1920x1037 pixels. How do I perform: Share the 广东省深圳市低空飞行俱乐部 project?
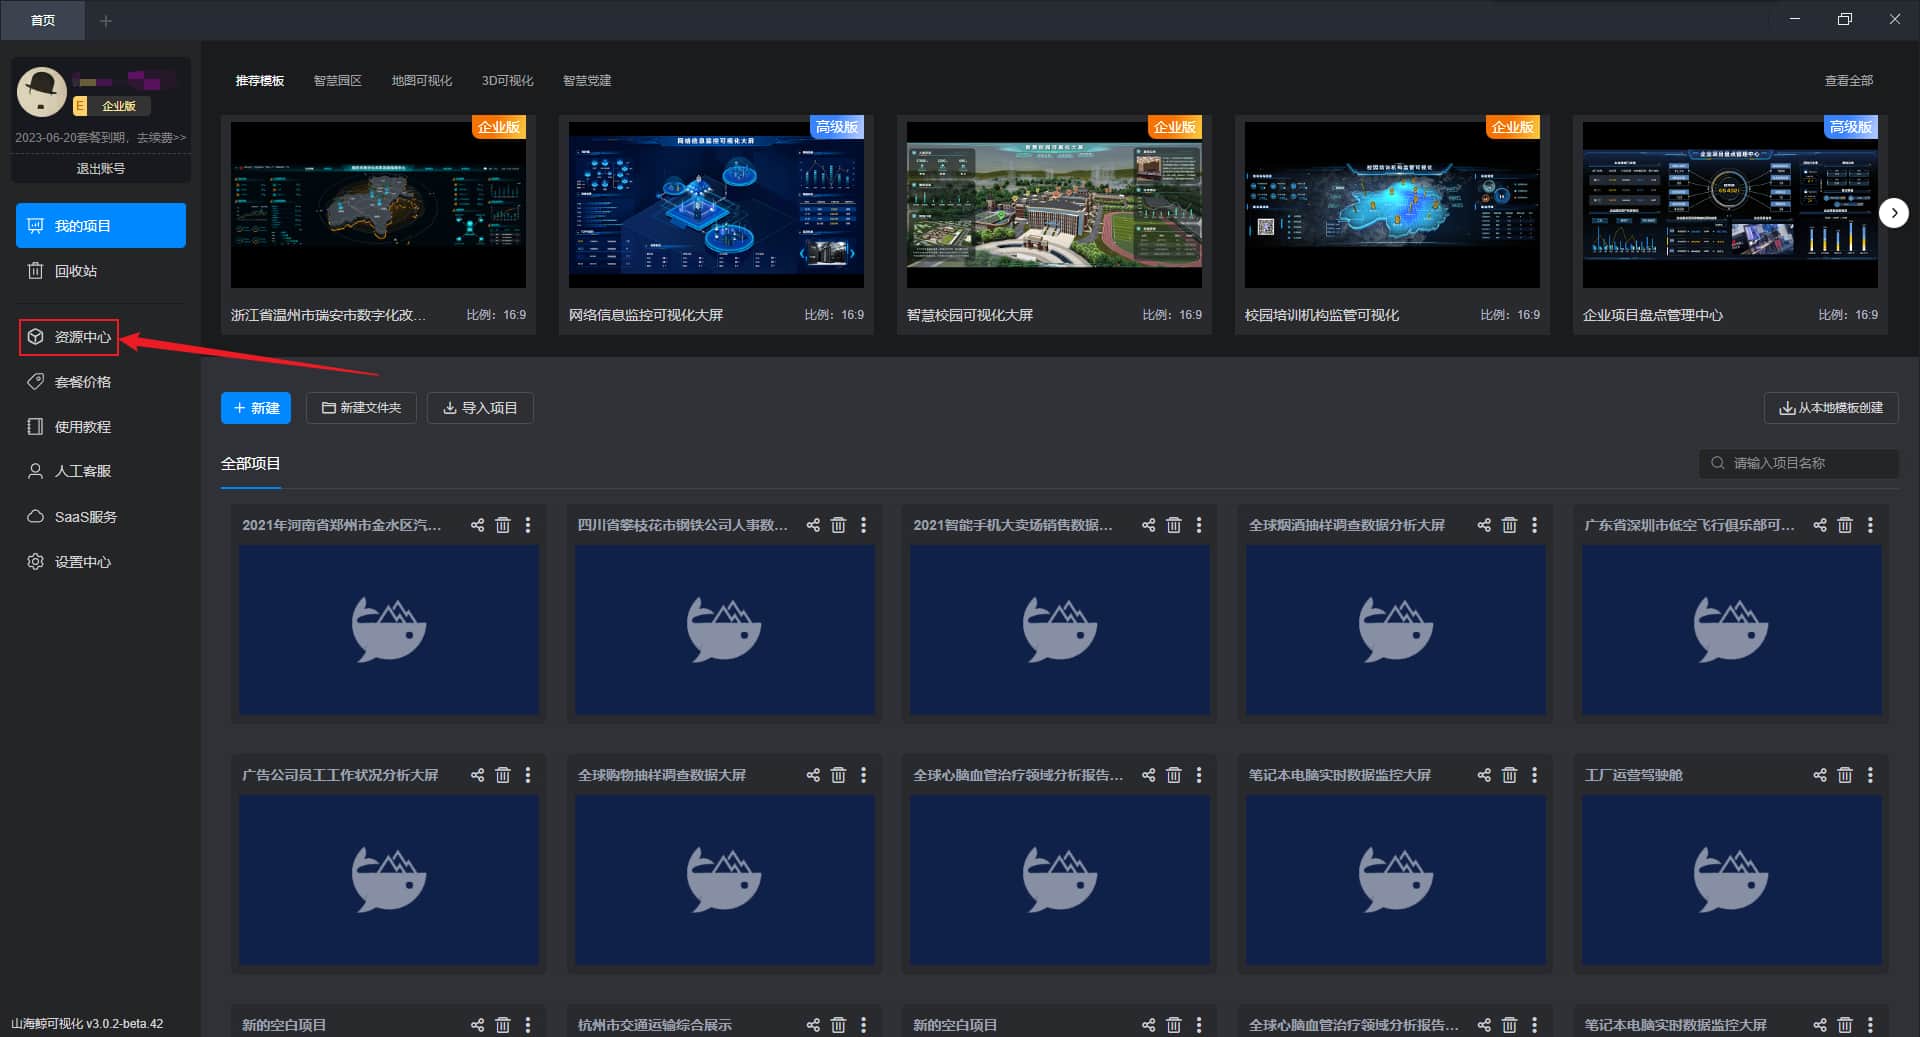click(x=1820, y=525)
